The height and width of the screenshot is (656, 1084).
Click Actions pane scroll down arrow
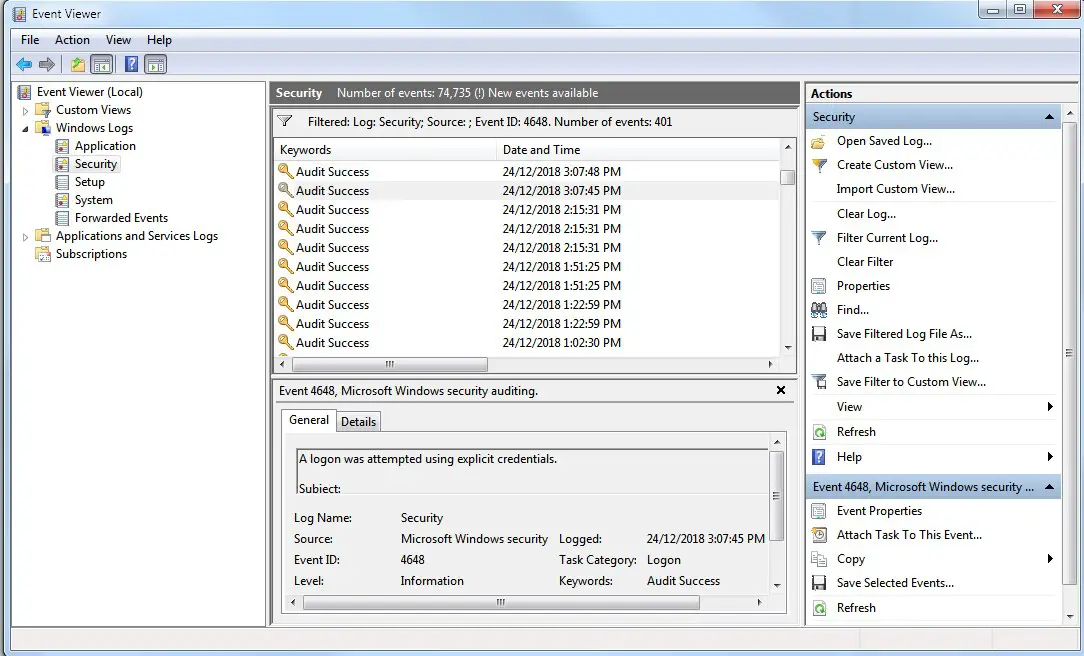tap(1069, 616)
